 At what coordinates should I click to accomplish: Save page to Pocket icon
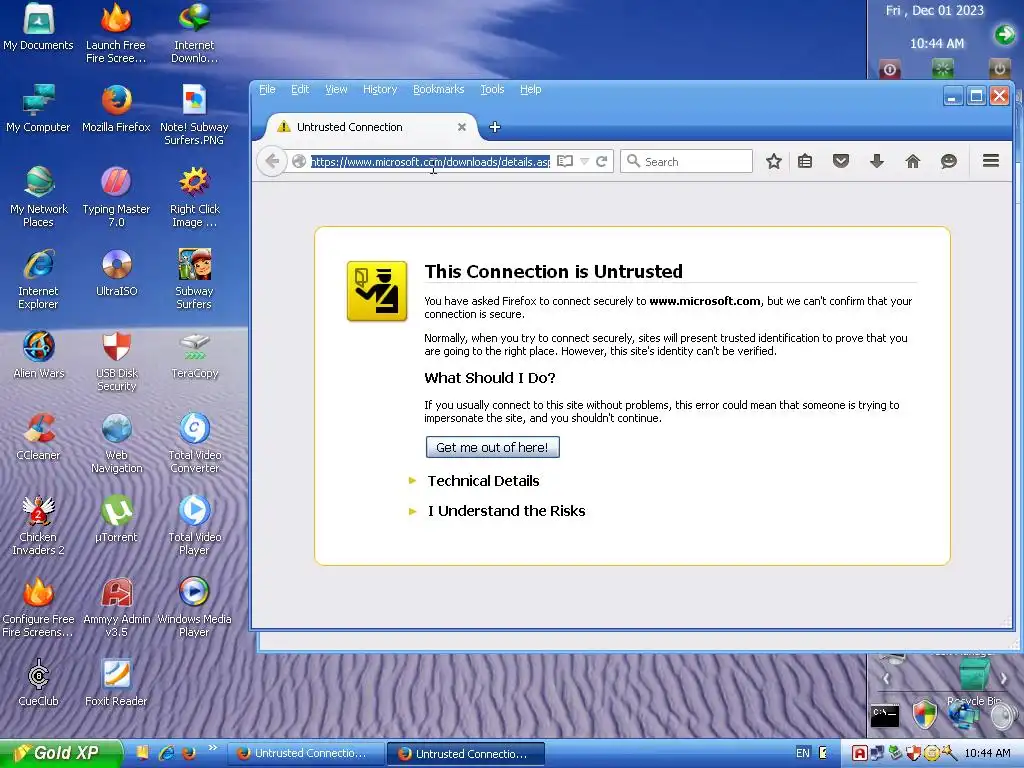tap(841, 161)
